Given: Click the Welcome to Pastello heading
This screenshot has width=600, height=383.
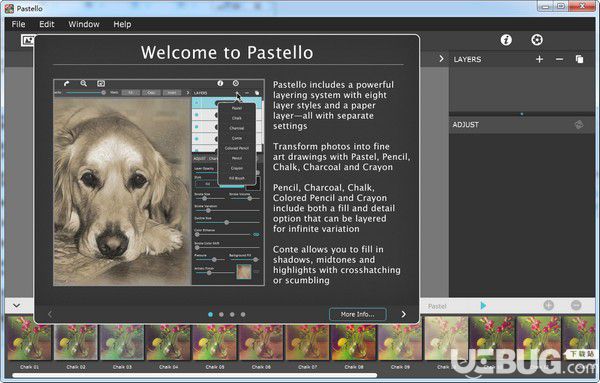Looking at the screenshot, I should [x=227, y=52].
